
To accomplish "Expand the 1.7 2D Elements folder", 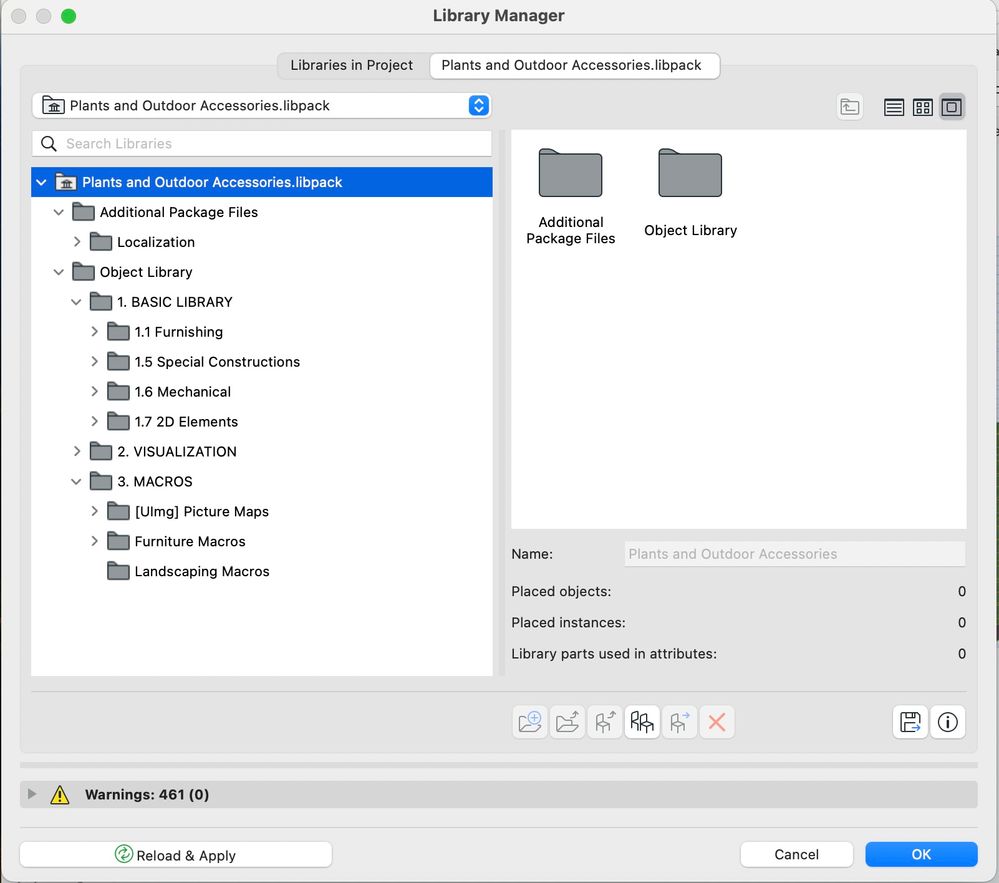I will [94, 422].
